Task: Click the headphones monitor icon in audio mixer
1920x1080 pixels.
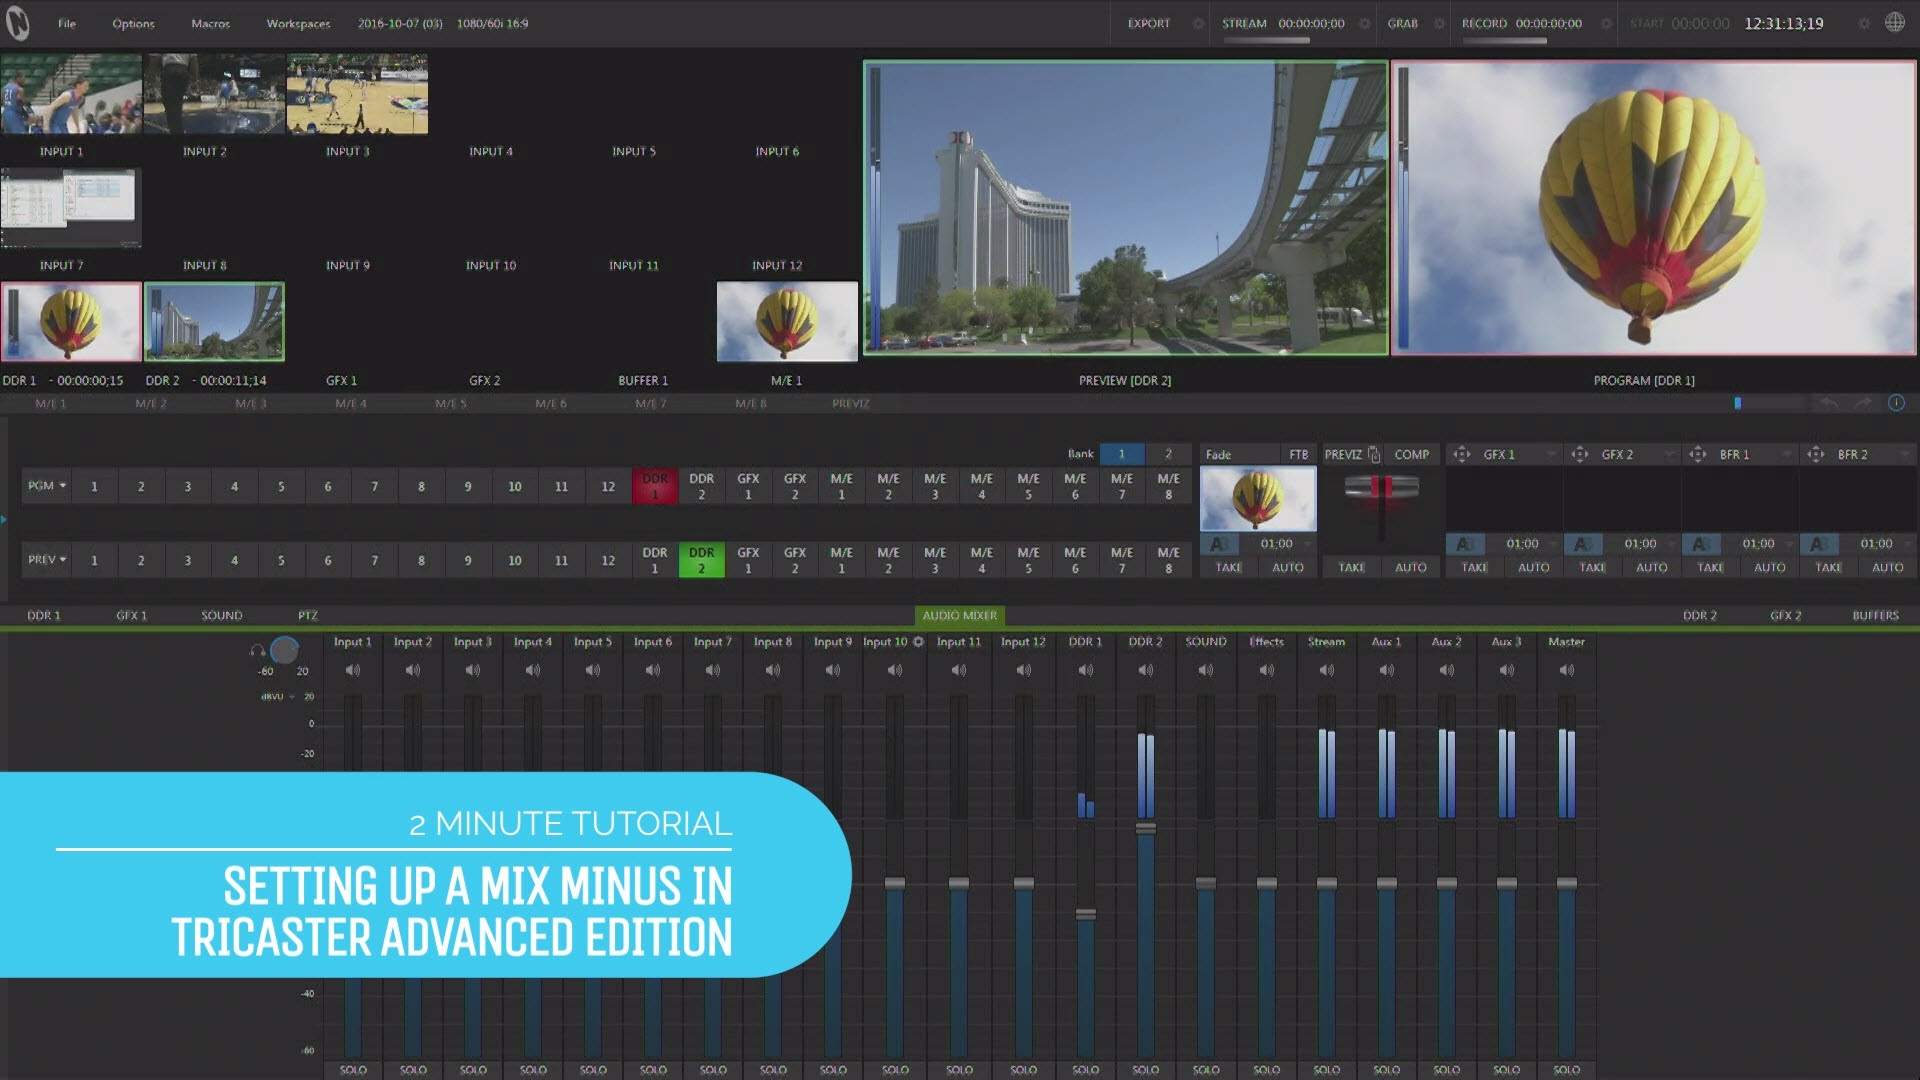Action: 256,650
